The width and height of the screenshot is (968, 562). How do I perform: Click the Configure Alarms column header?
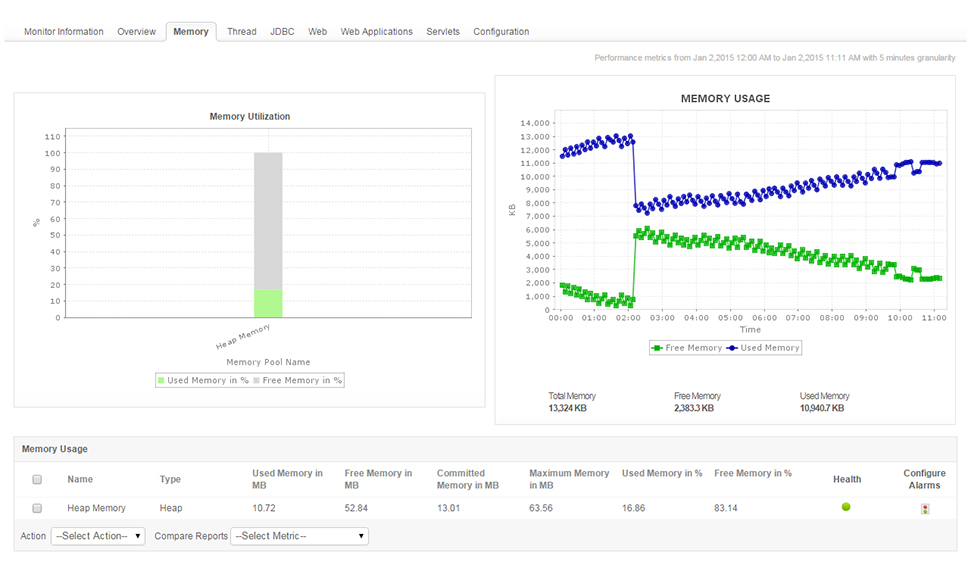[x=924, y=479]
